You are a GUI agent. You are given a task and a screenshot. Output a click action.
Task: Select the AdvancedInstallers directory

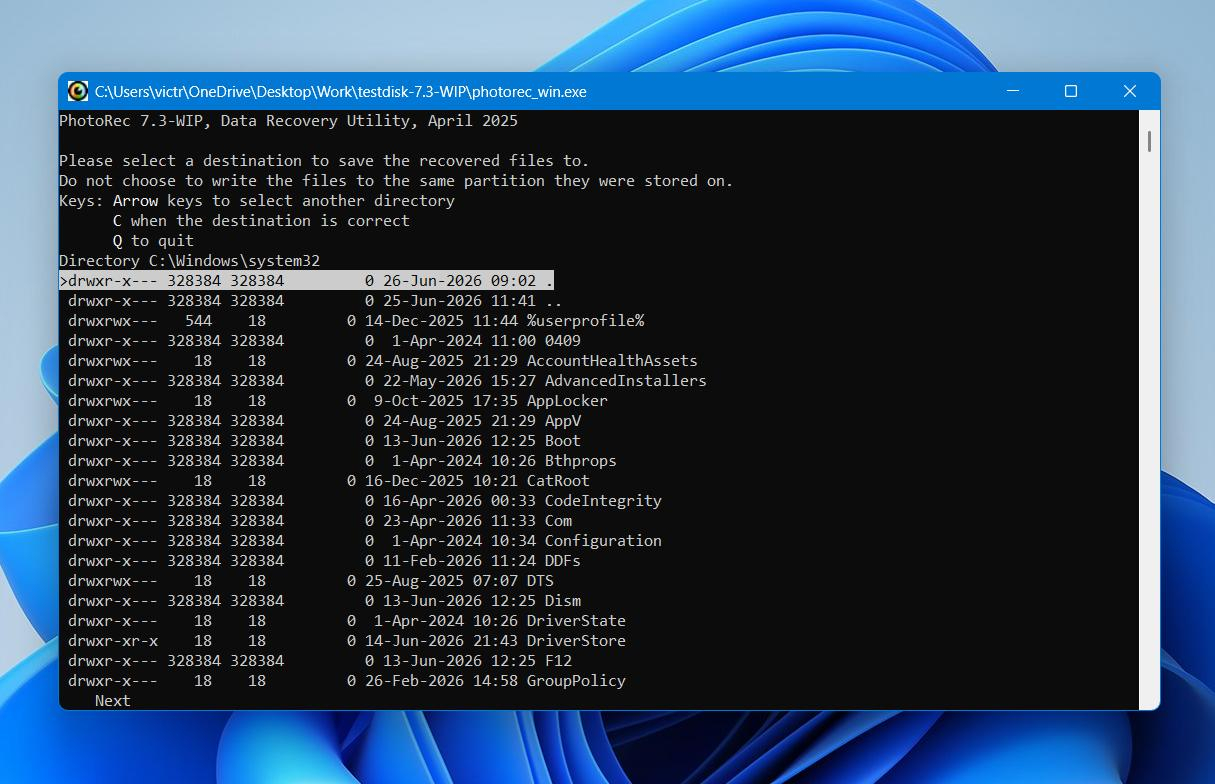(387, 381)
